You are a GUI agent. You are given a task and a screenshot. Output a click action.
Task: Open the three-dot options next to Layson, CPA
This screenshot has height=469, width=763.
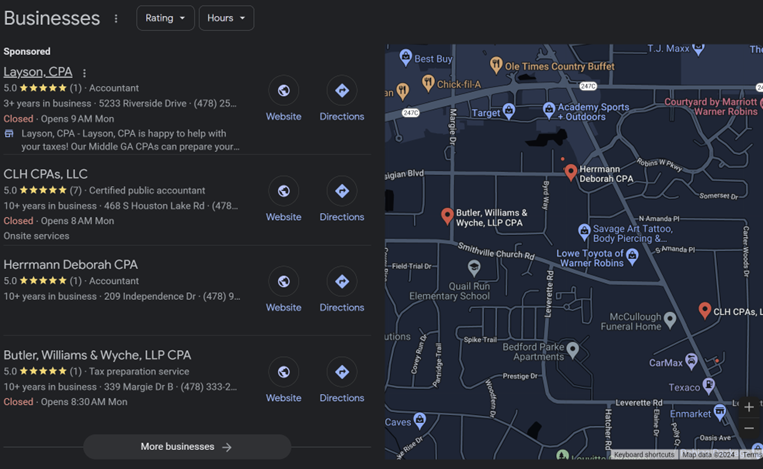[84, 73]
